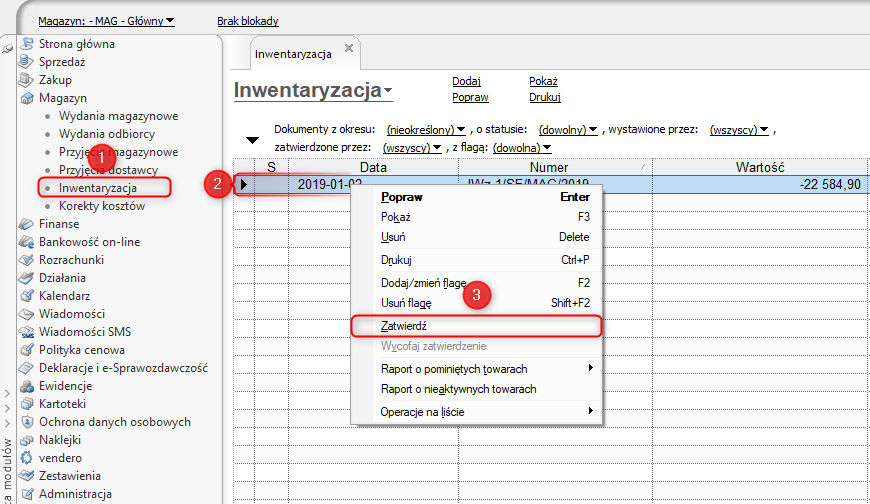
Task: Open wystawione przez (wszyscy) filter
Action: coord(739,130)
